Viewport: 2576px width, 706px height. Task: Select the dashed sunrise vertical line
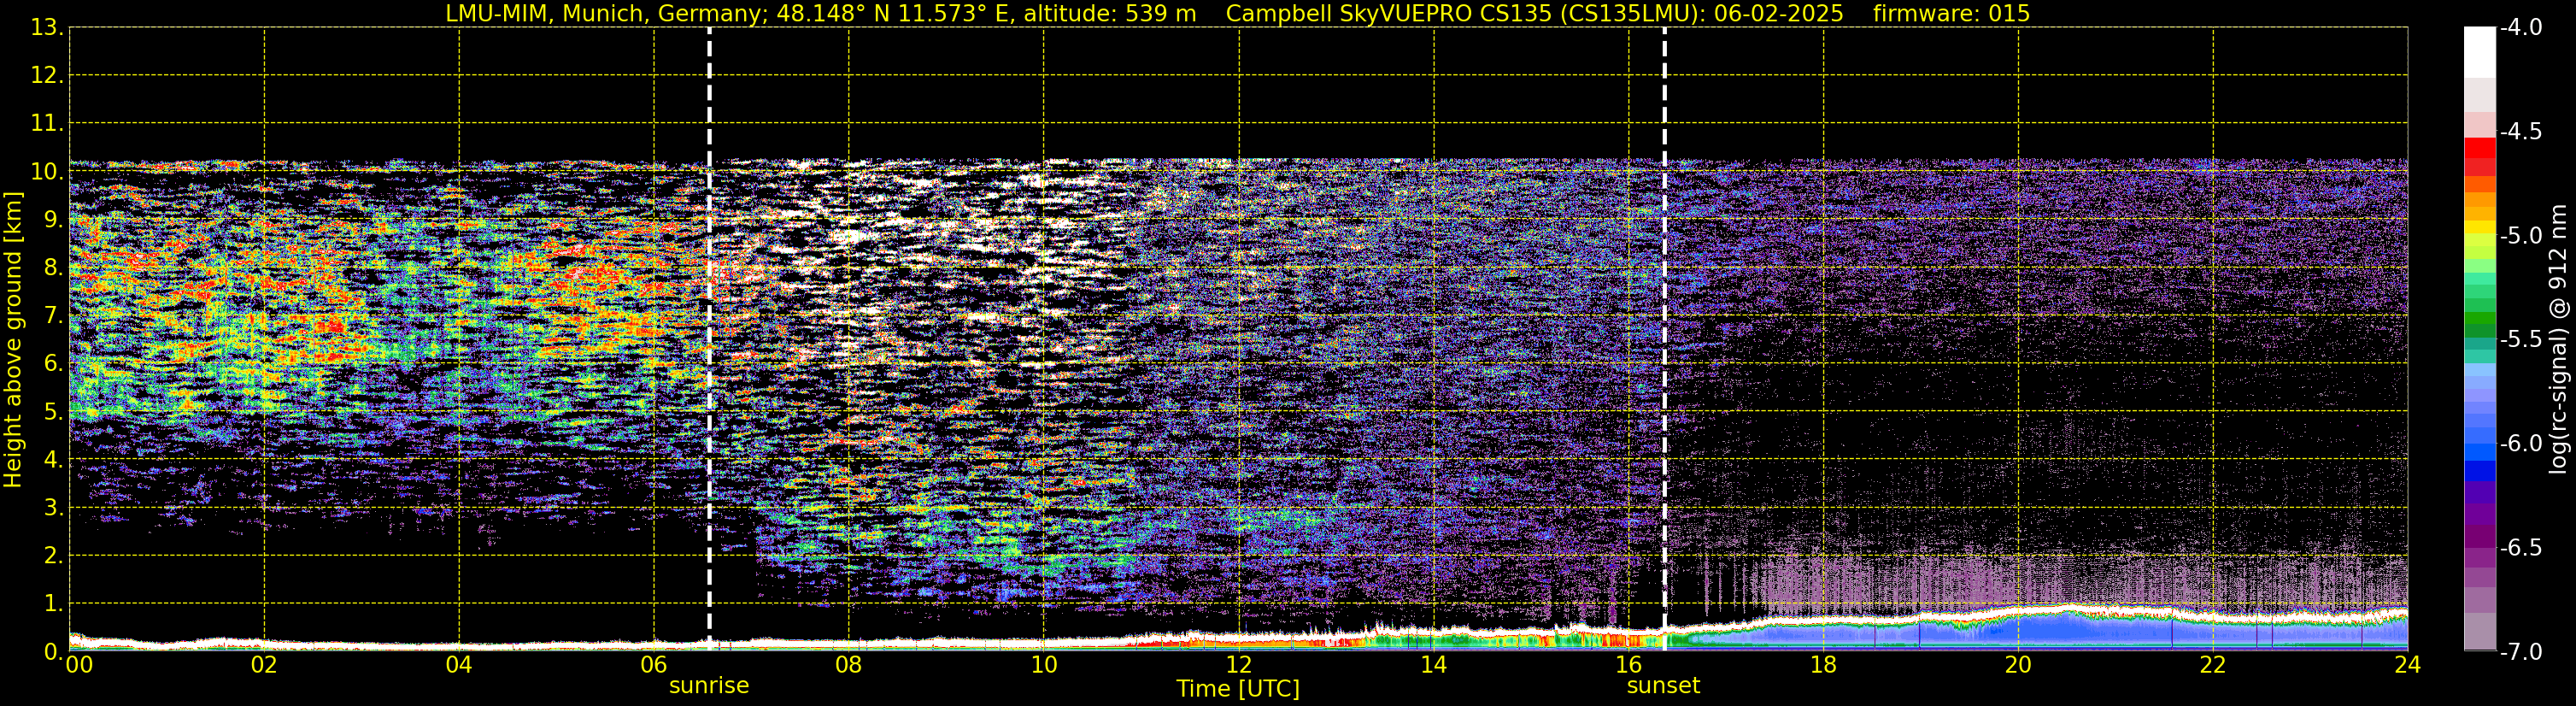coord(709,339)
